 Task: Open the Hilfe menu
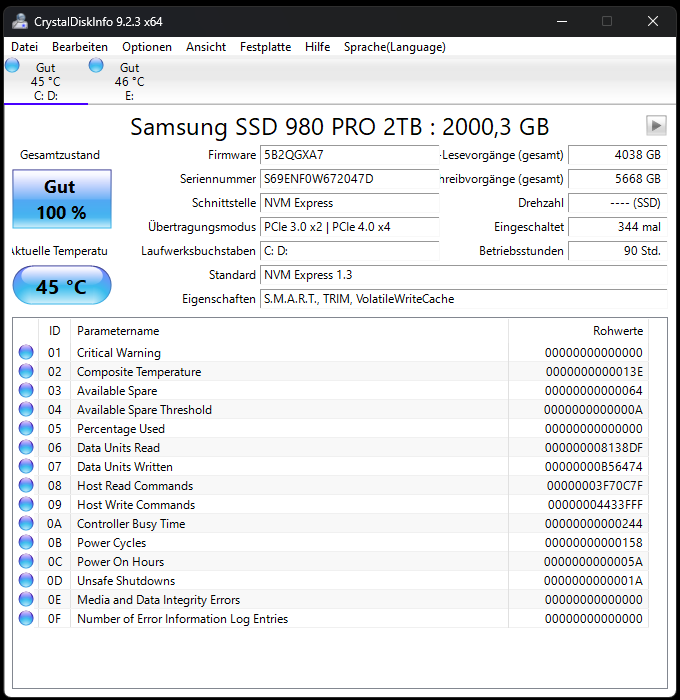click(x=317, y=47)
